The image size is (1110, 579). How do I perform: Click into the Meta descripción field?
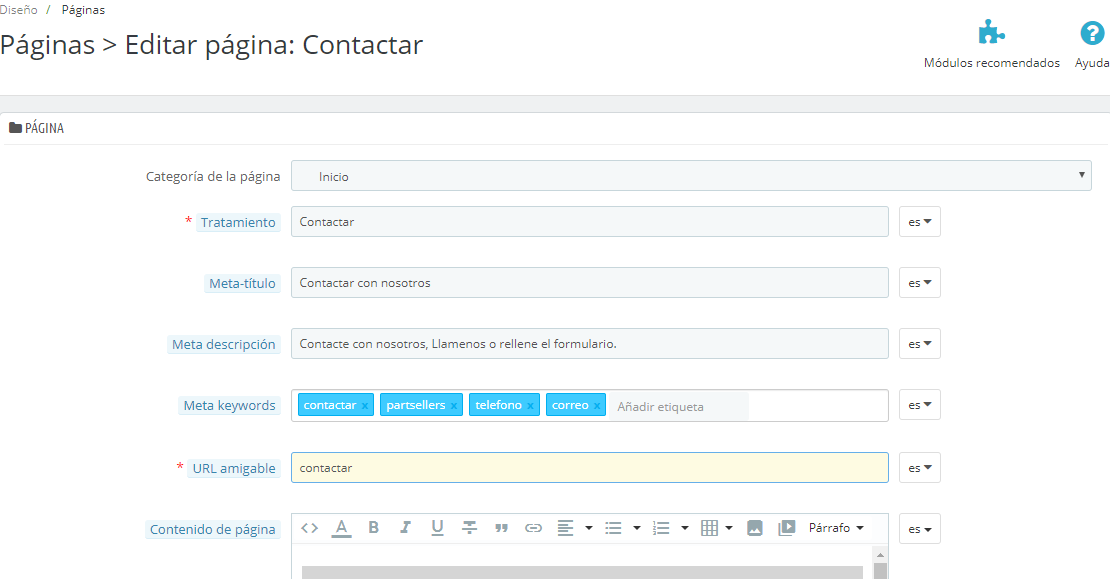click(590, 343)
